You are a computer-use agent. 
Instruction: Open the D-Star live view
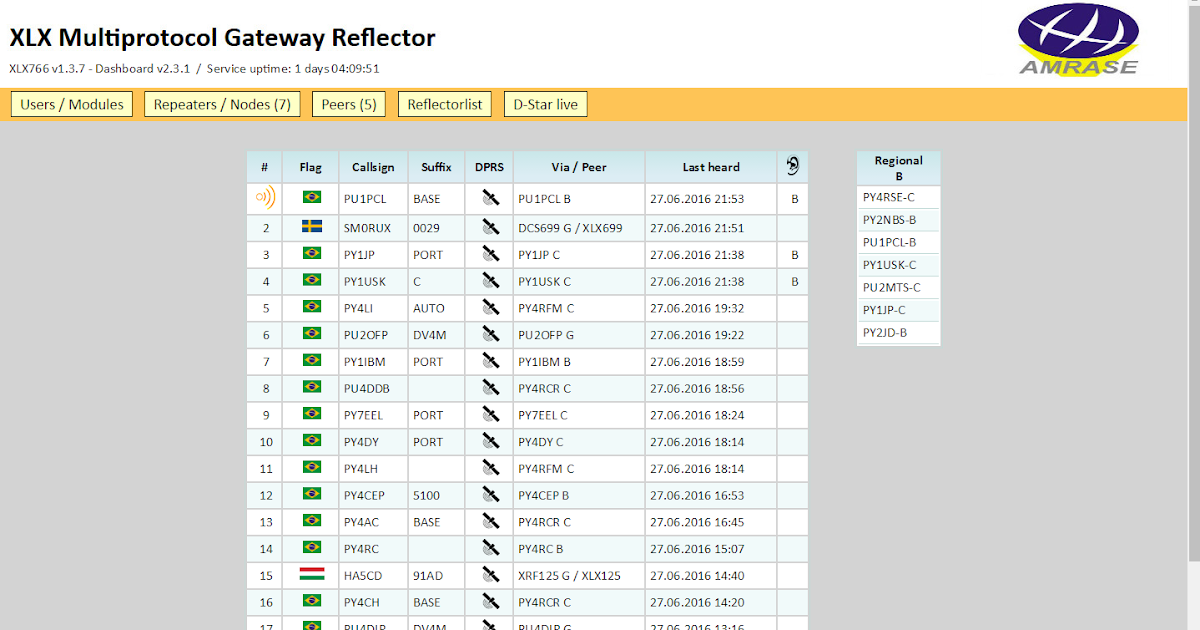545,103
